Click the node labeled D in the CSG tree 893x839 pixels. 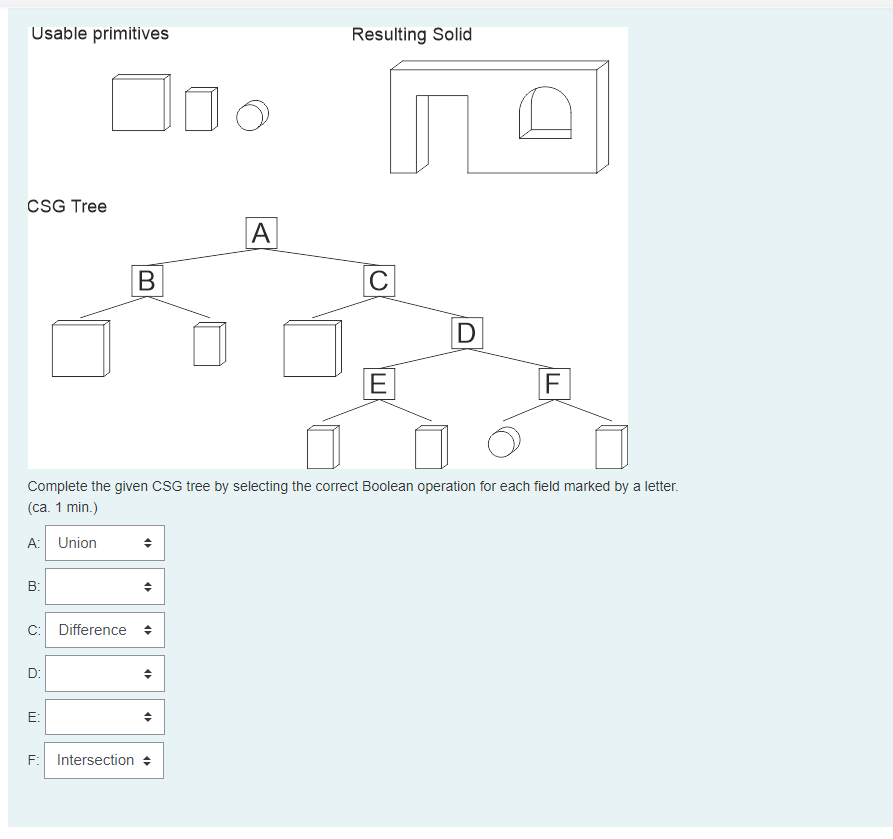pos(464,335)
